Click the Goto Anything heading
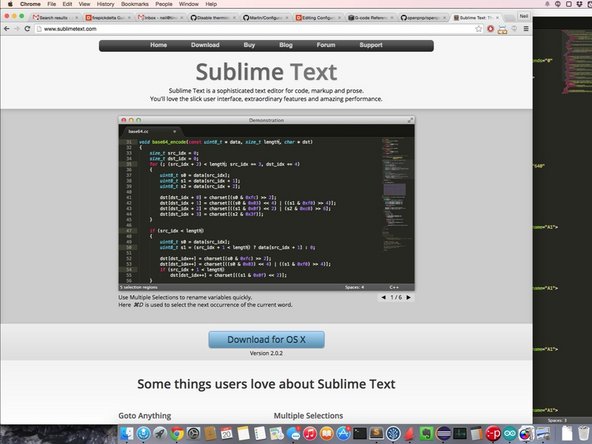The image size is (592, 444). [x=145, y=416]
